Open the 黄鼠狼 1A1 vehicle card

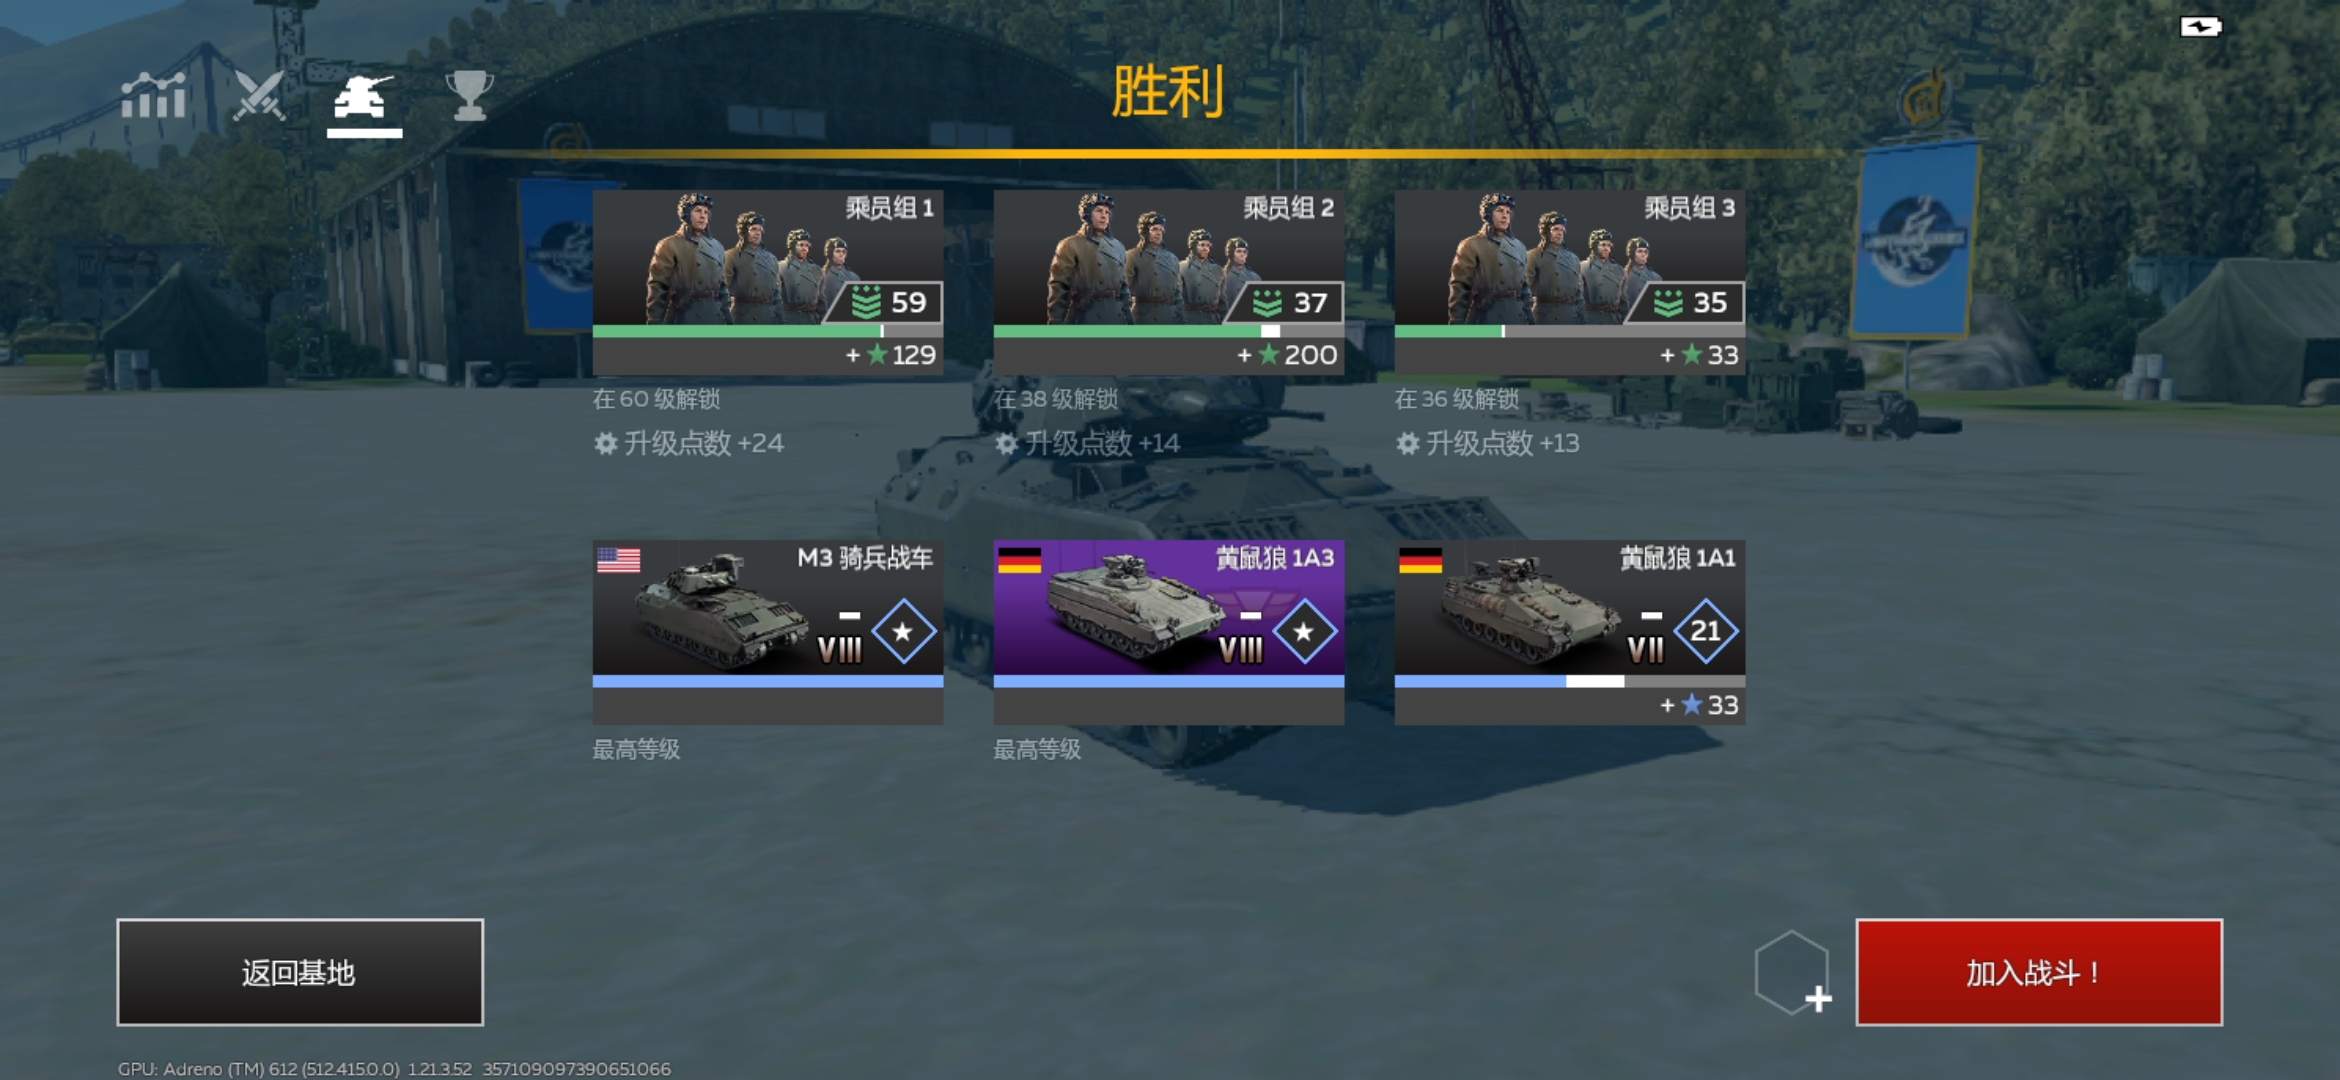[1570, 632]
